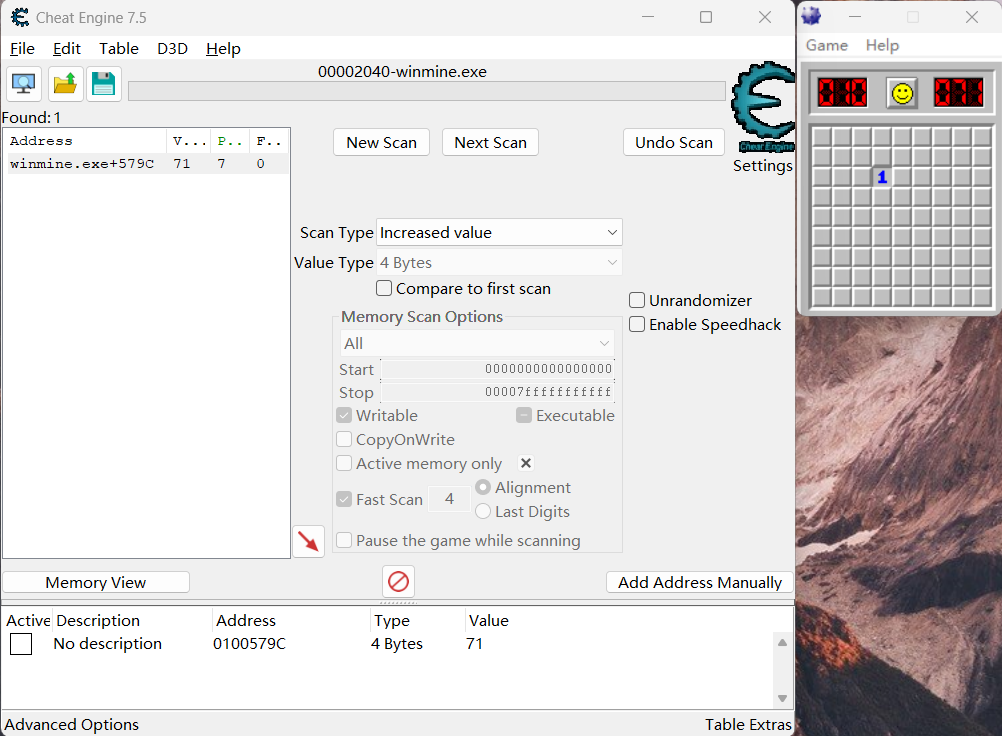Screen dimensions: 1002x736
Task: Click the open folder load table icon
Action: pyautogui.click(x=66, y=84)
